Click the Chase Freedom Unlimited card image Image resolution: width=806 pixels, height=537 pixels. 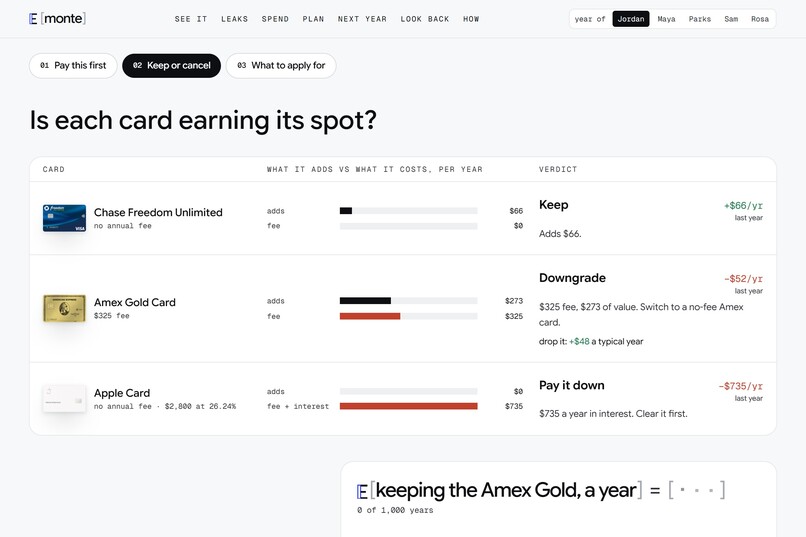[x=64, y=218]
